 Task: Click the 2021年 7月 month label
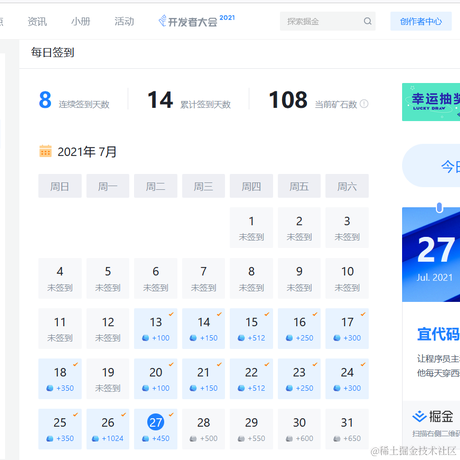tap(87, 152)
